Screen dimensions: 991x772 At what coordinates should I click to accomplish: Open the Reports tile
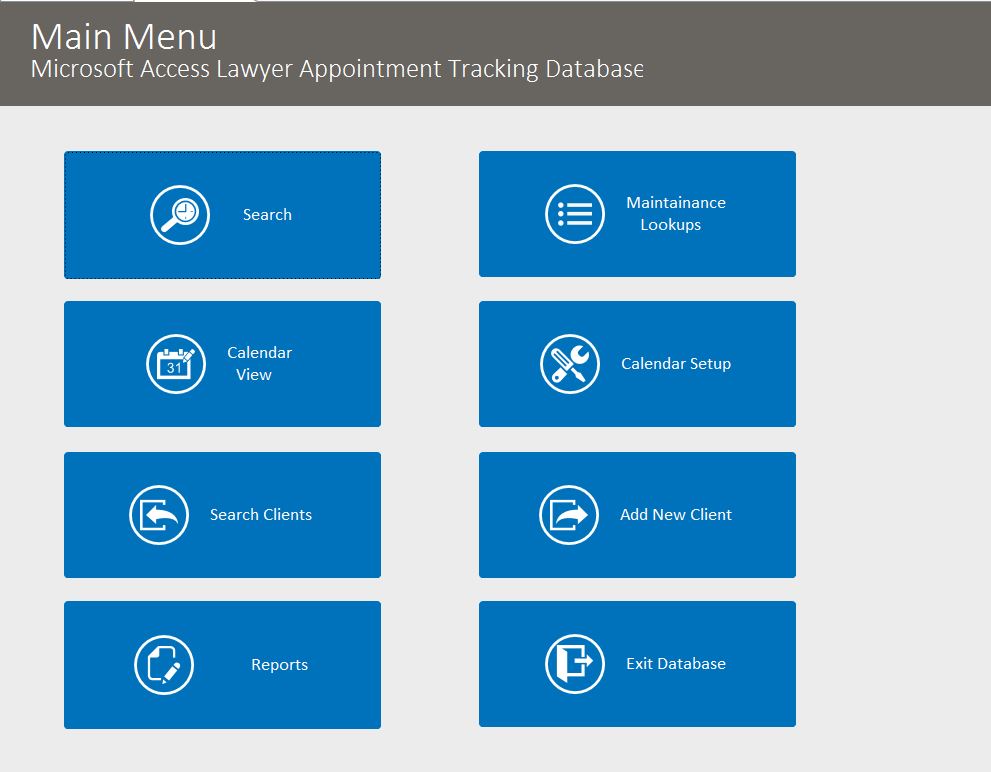coord(222,665)
